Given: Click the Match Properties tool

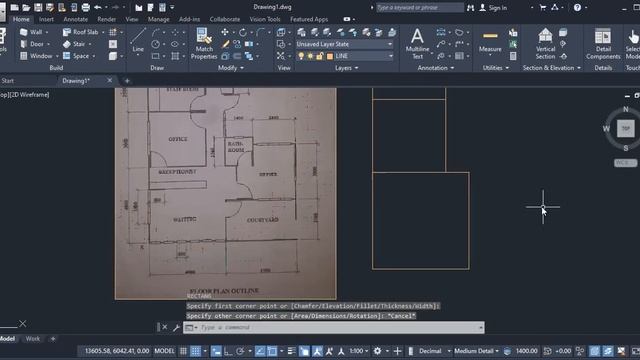Looking at the screenshot, I should [204, 44].
